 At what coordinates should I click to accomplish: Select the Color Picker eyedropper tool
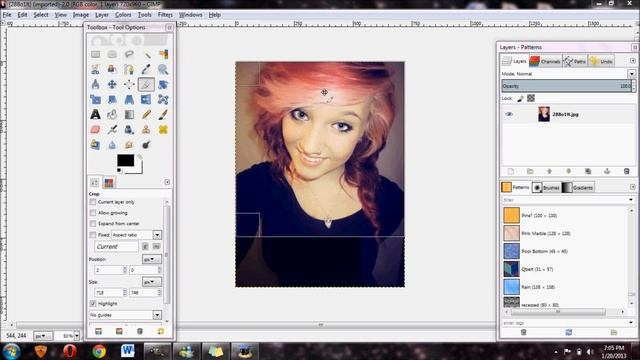coord(146,69)
